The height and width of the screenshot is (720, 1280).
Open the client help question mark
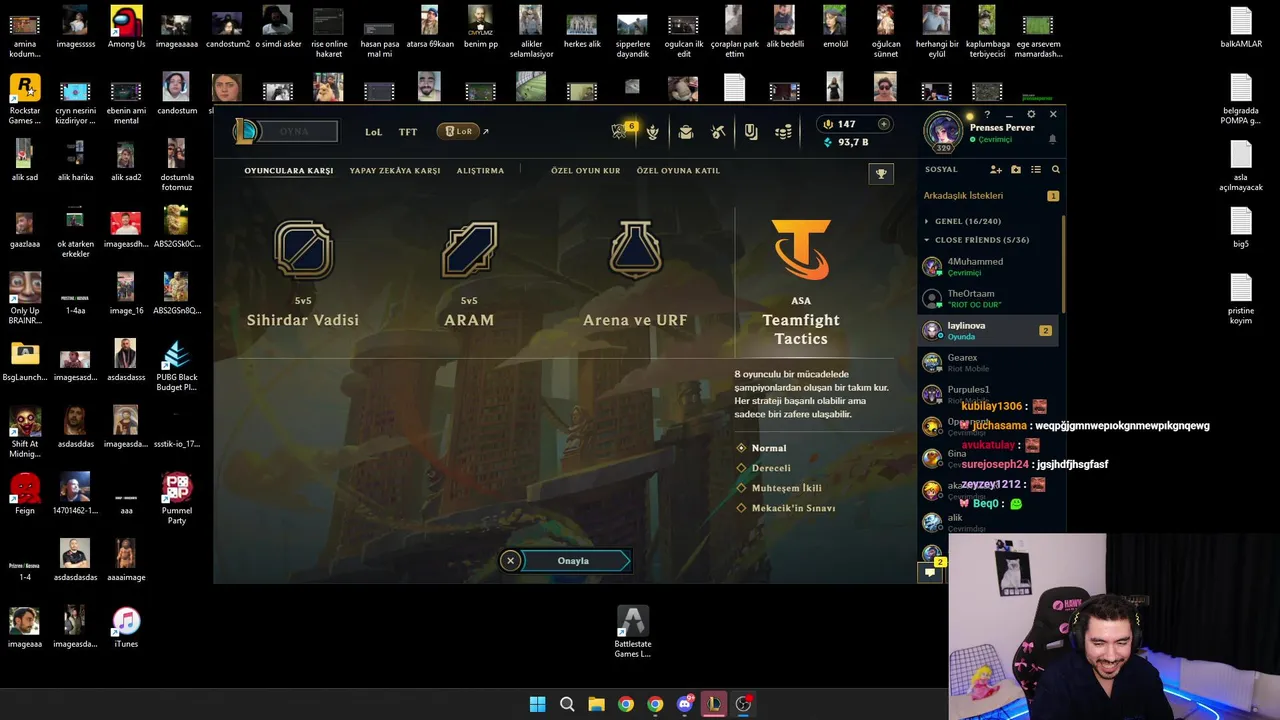tap(987, 115)
